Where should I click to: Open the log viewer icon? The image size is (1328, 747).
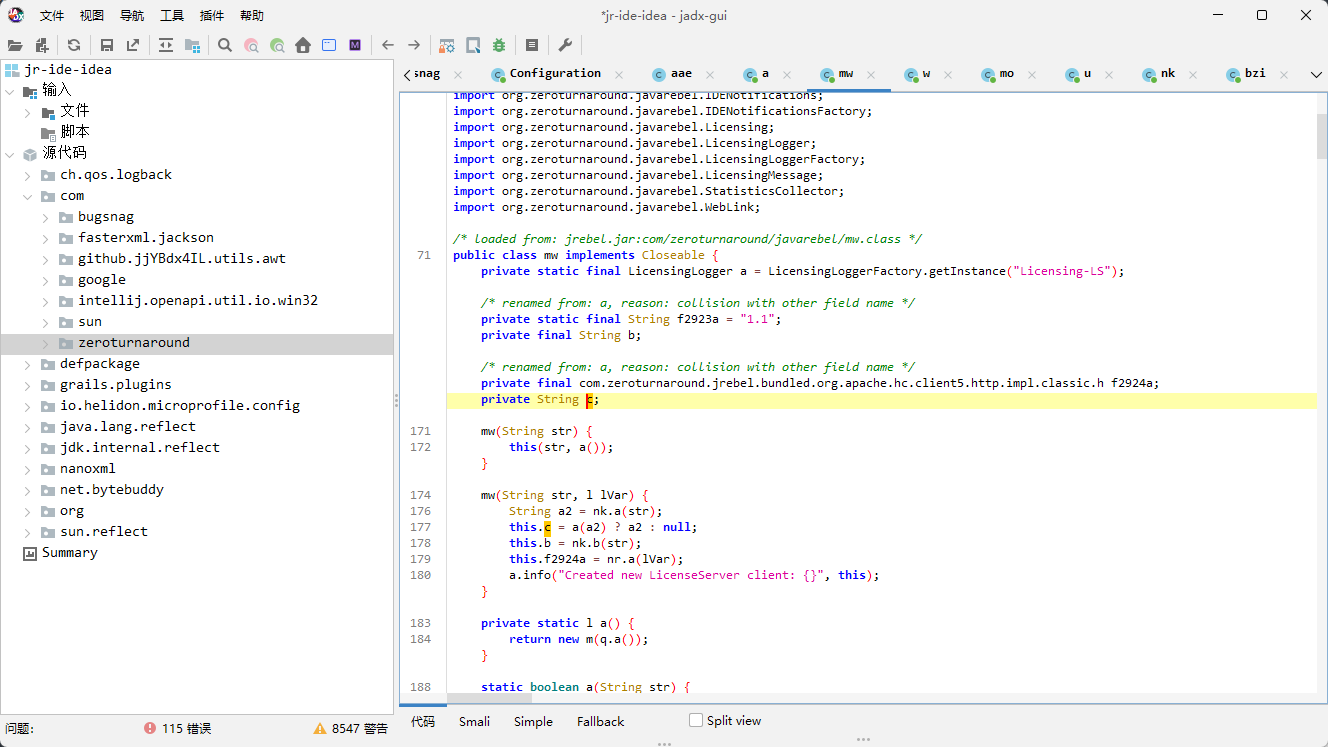[532, 45]
